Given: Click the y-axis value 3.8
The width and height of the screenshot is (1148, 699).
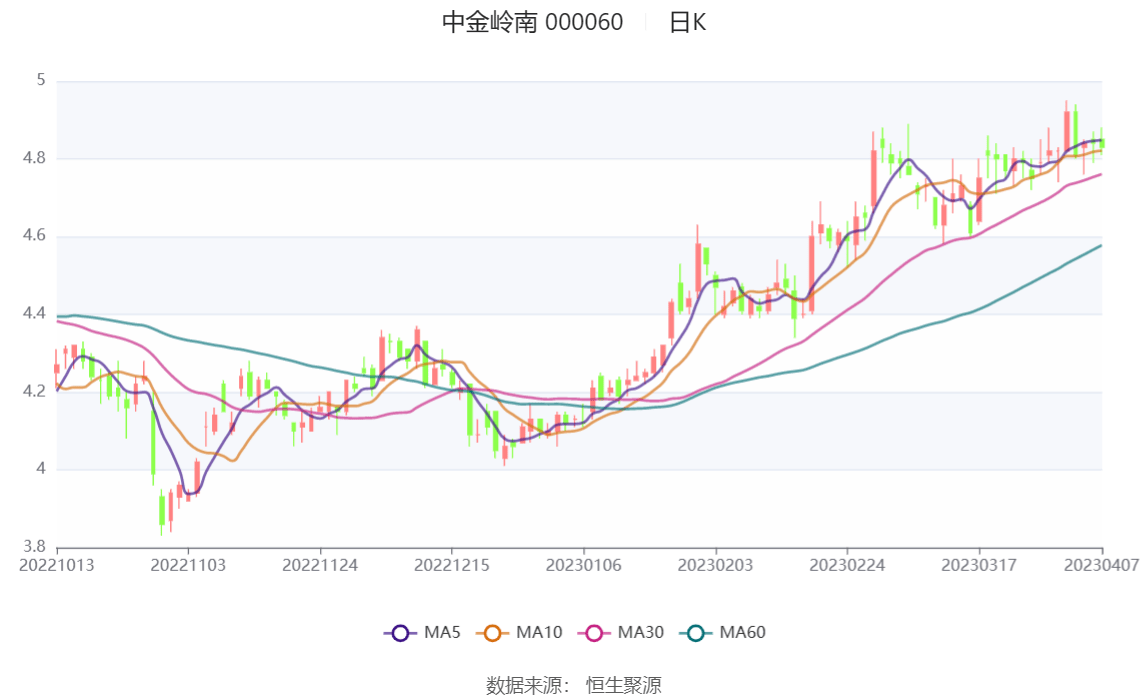Looking at the screenshot, I should pos(34,547).
